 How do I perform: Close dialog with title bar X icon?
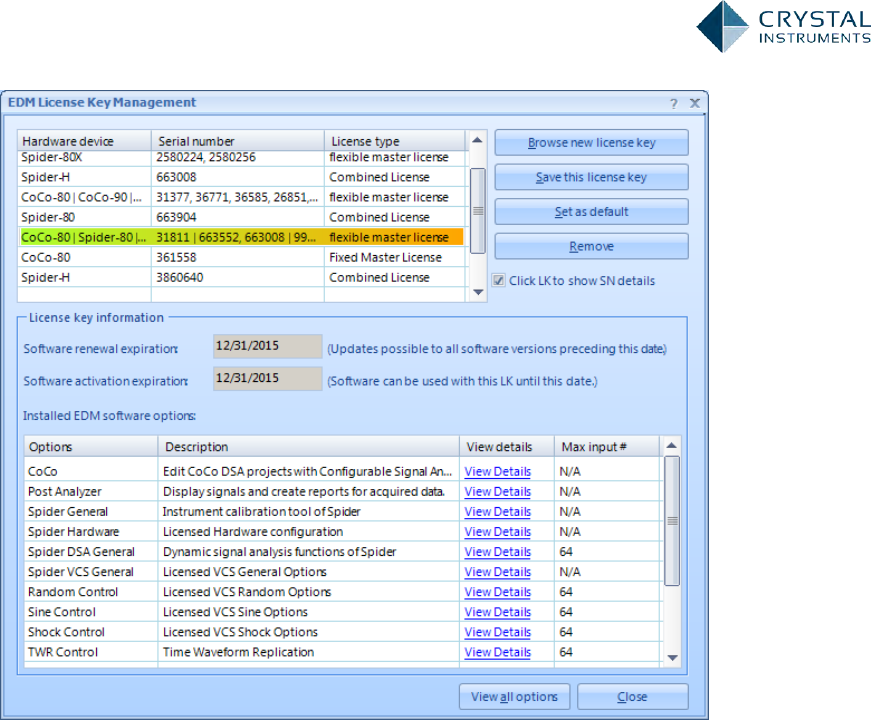pos(694,103)
